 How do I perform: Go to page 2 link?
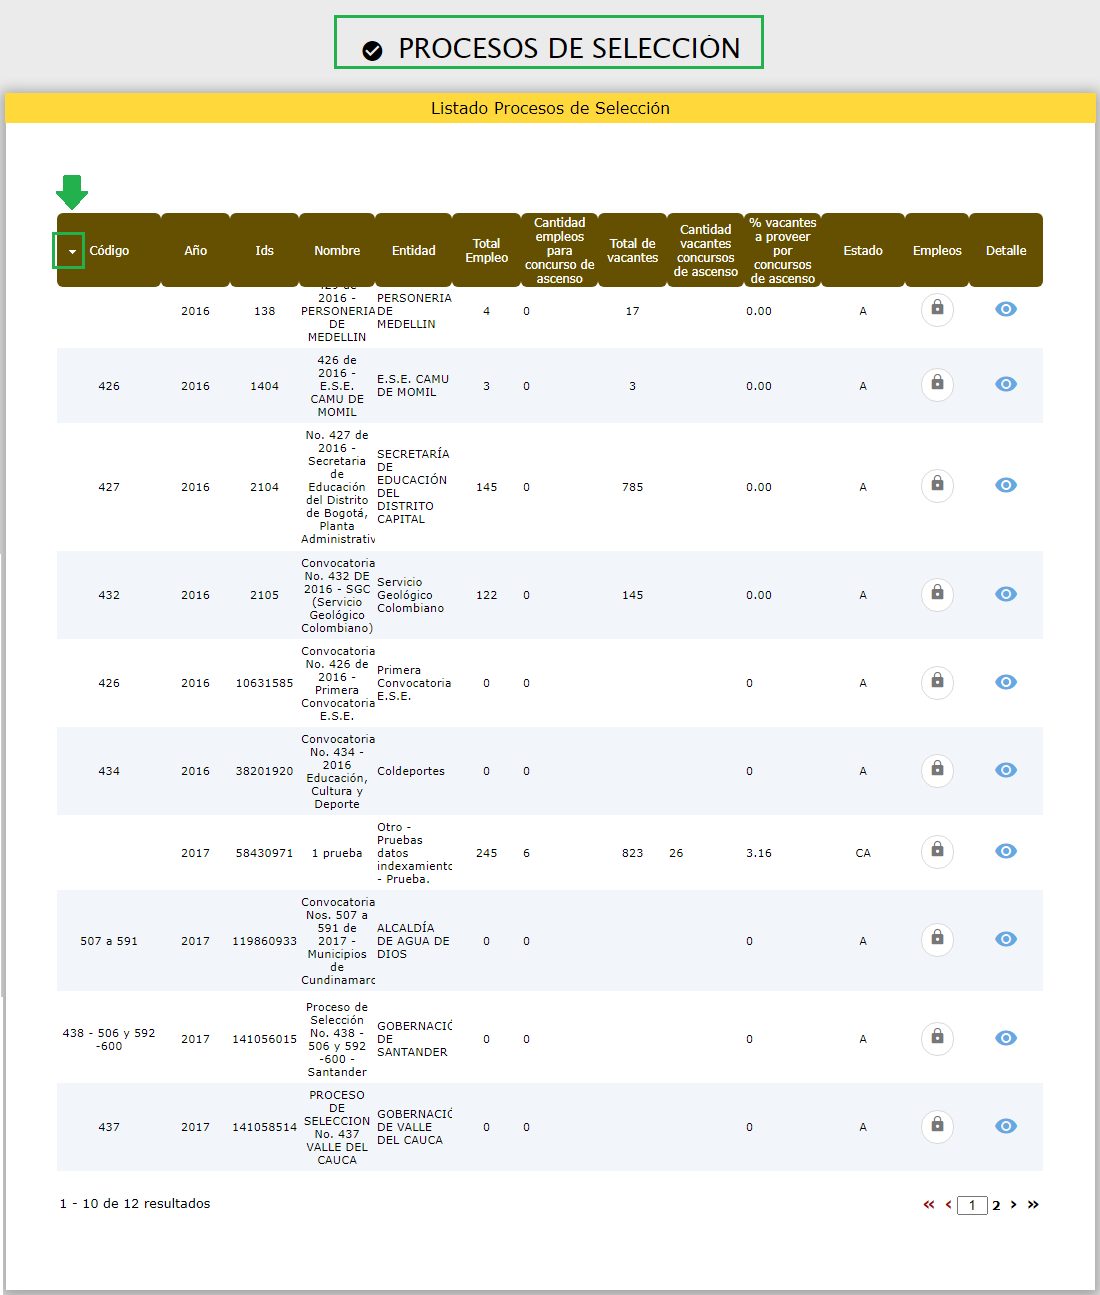point(996,1205)
